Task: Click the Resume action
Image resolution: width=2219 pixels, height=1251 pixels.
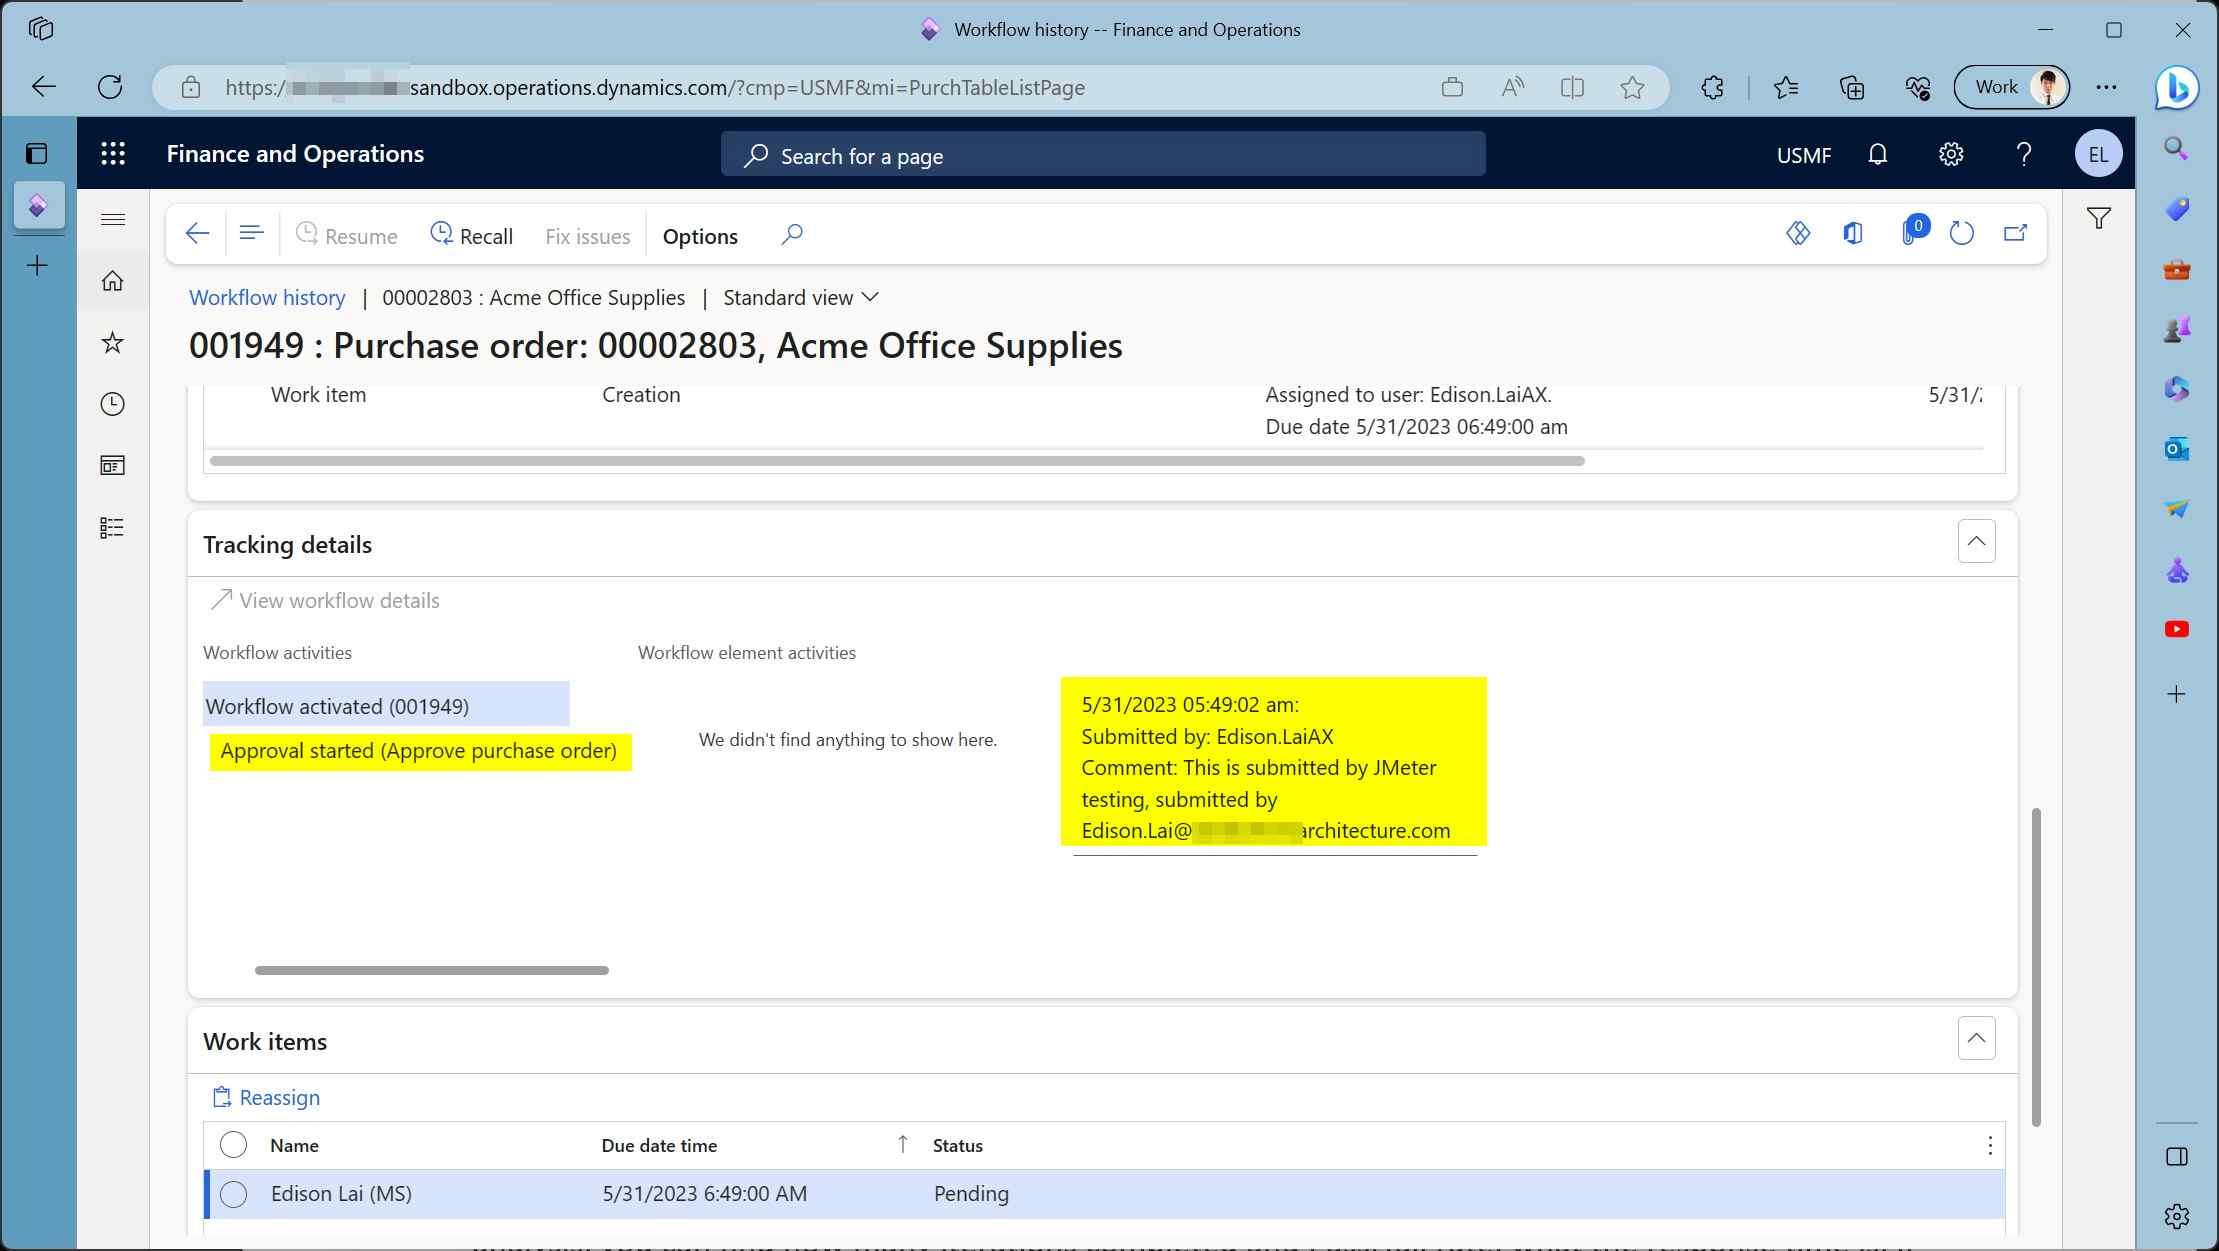Action: [x=347, y=236]
